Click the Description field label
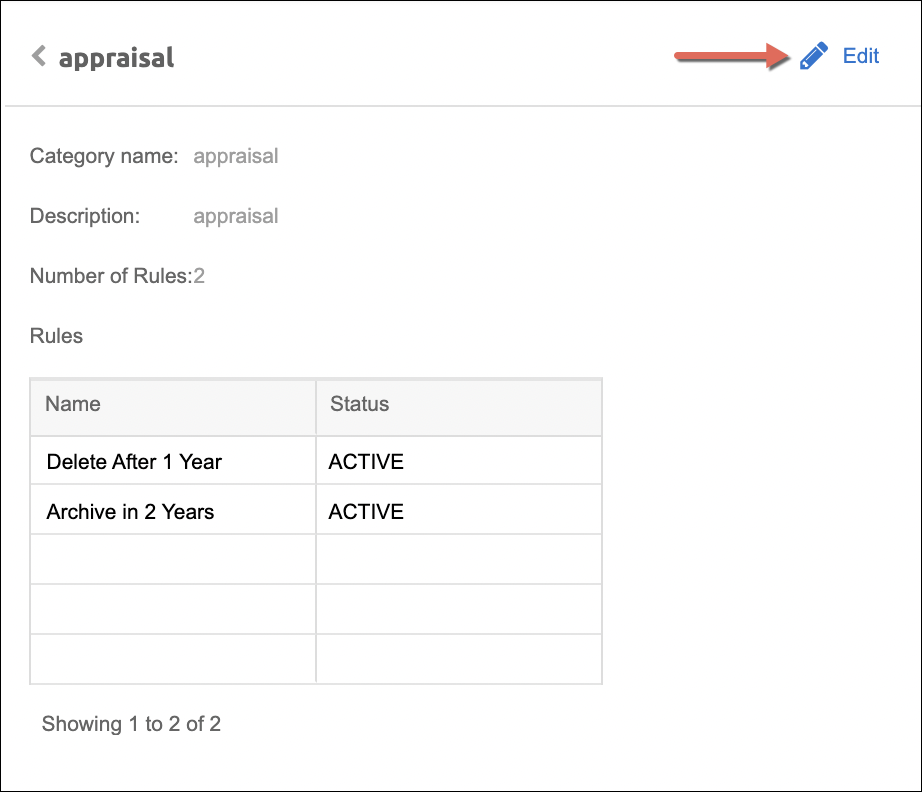The image size is (922, 792). [84, 216]
